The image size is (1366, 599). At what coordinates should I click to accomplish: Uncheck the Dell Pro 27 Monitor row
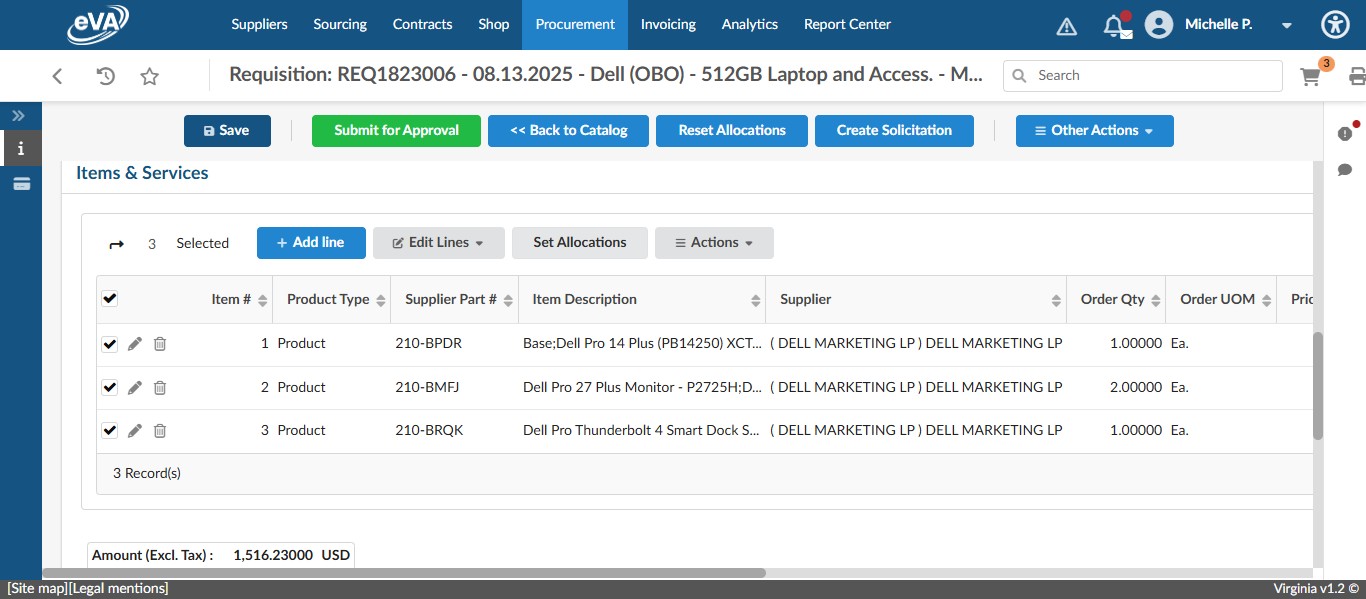click(x=109, y=387)
